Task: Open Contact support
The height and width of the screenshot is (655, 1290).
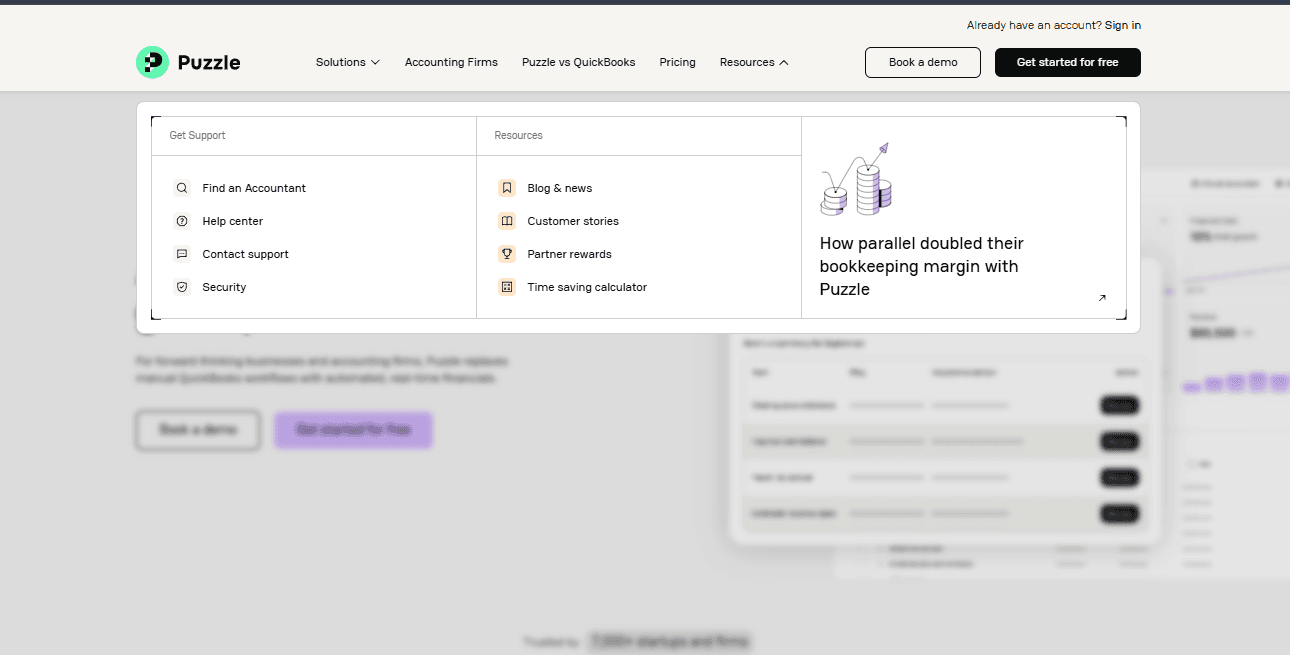Action: 246,254
